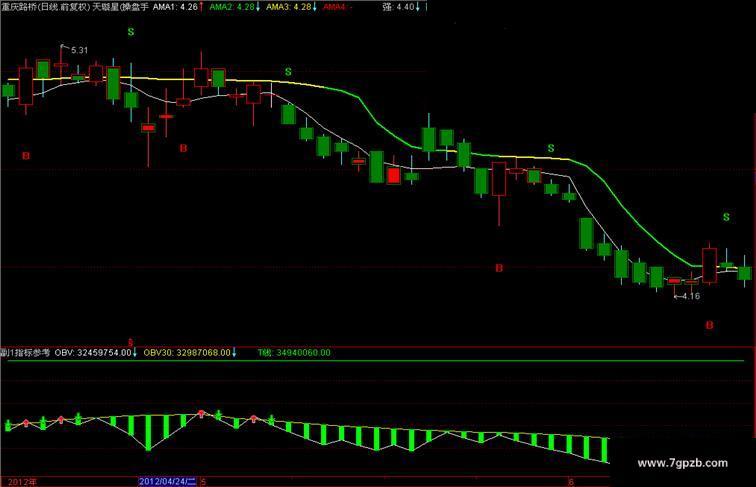Click the '2012年' year label on time axis
This screenshot has height=487, width=756.
click(x=22, y=482)
